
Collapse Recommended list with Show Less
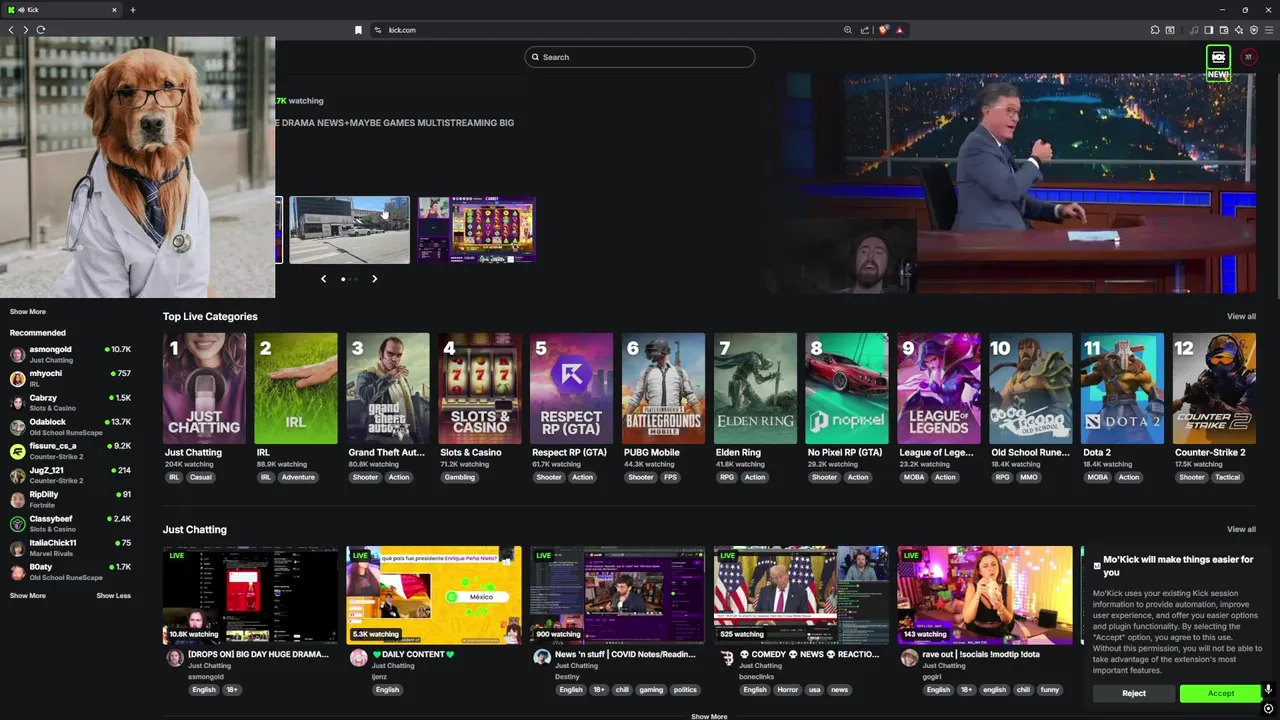[x=113, y=596]
